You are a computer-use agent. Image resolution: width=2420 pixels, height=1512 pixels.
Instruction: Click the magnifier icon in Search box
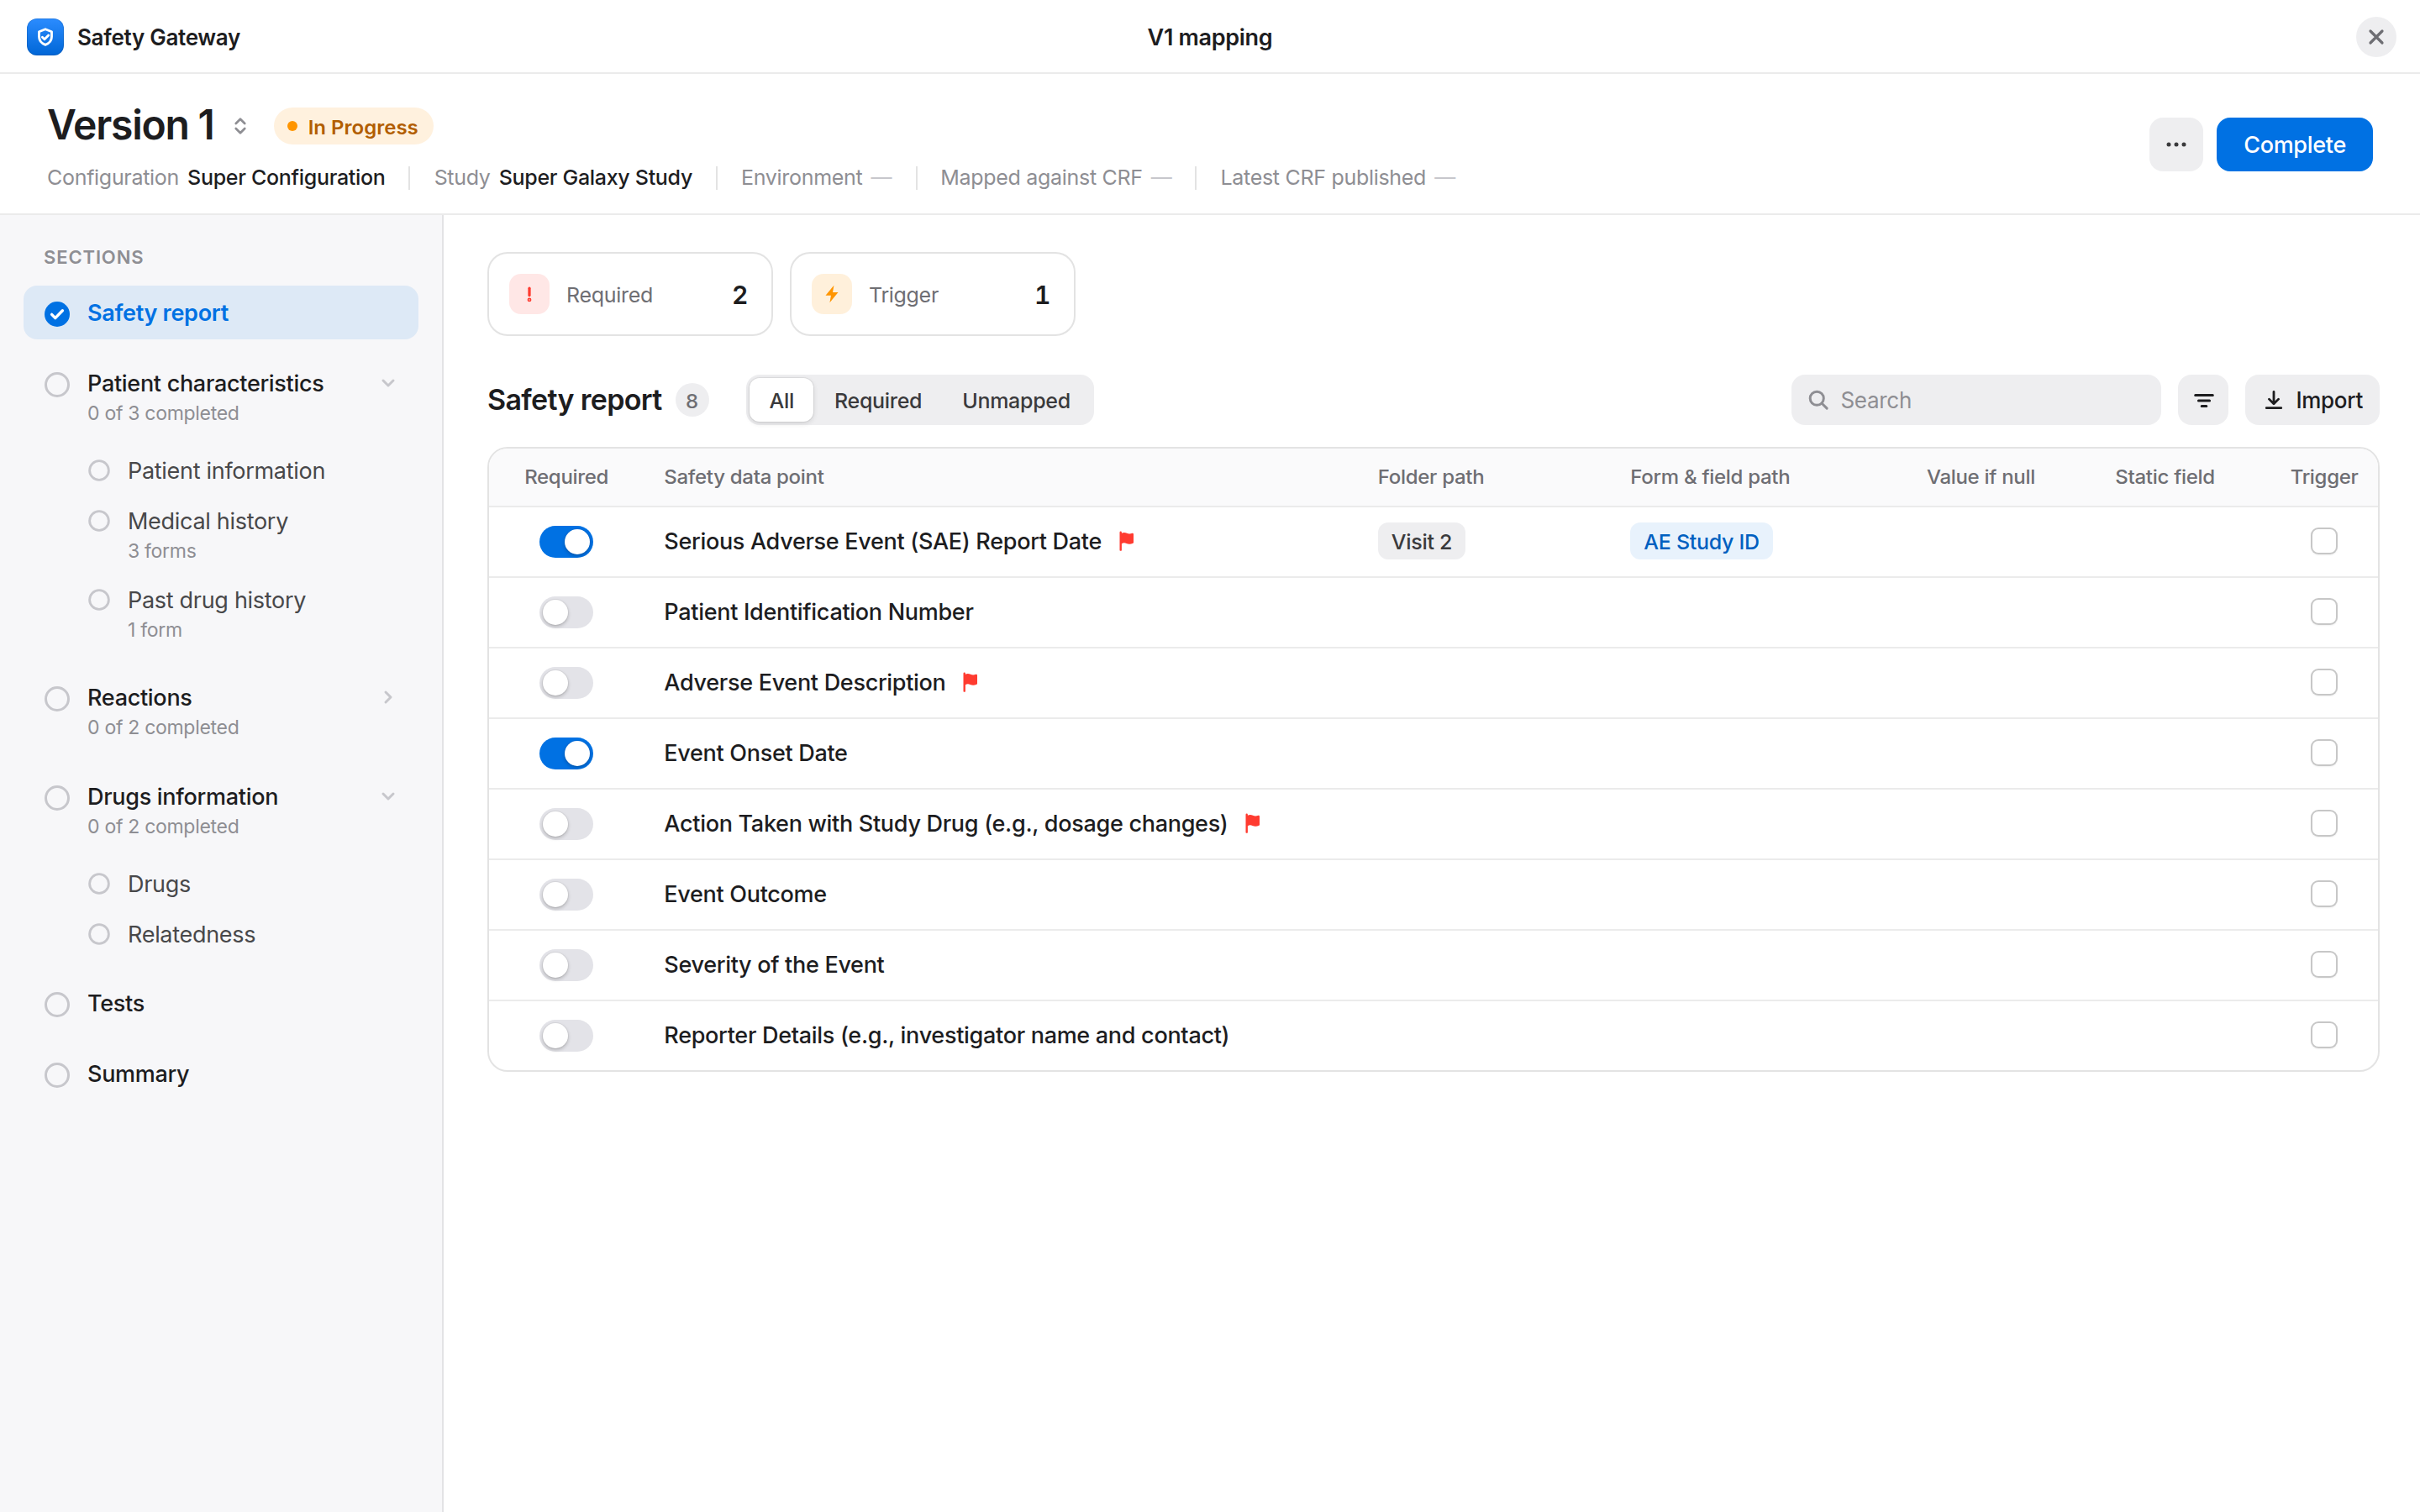coord(1818,400)
